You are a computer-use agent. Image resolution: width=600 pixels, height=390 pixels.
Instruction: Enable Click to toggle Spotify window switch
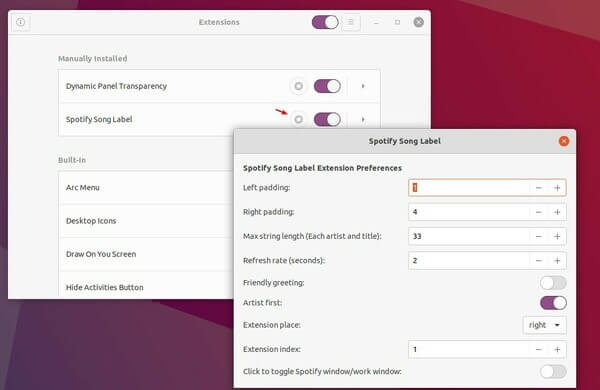553,371
